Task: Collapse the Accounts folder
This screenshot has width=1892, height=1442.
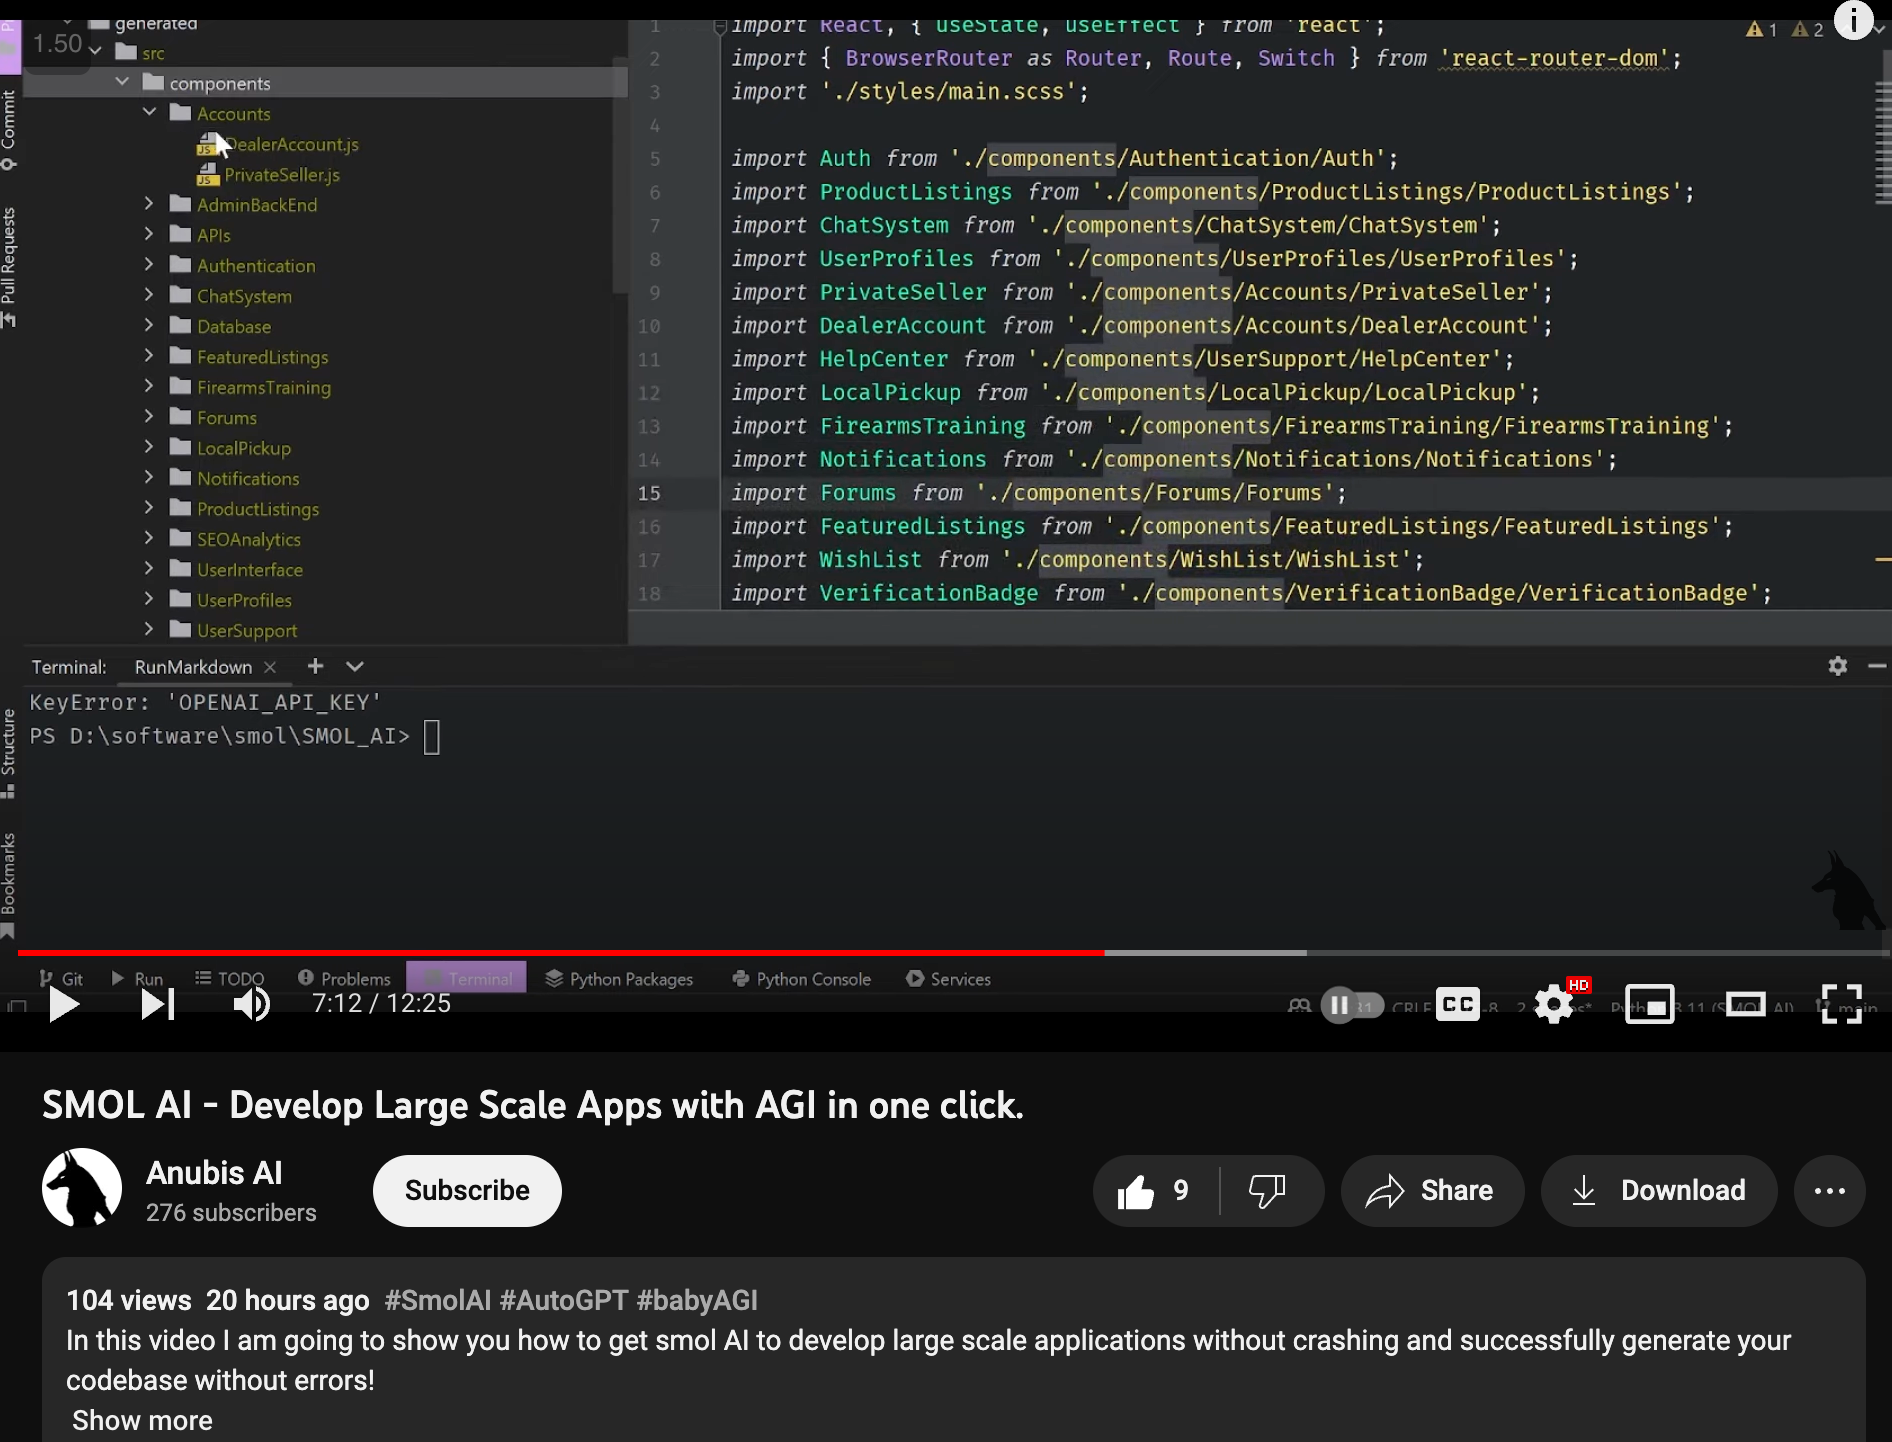Action: pyautogui.click(x=150, y=113)
